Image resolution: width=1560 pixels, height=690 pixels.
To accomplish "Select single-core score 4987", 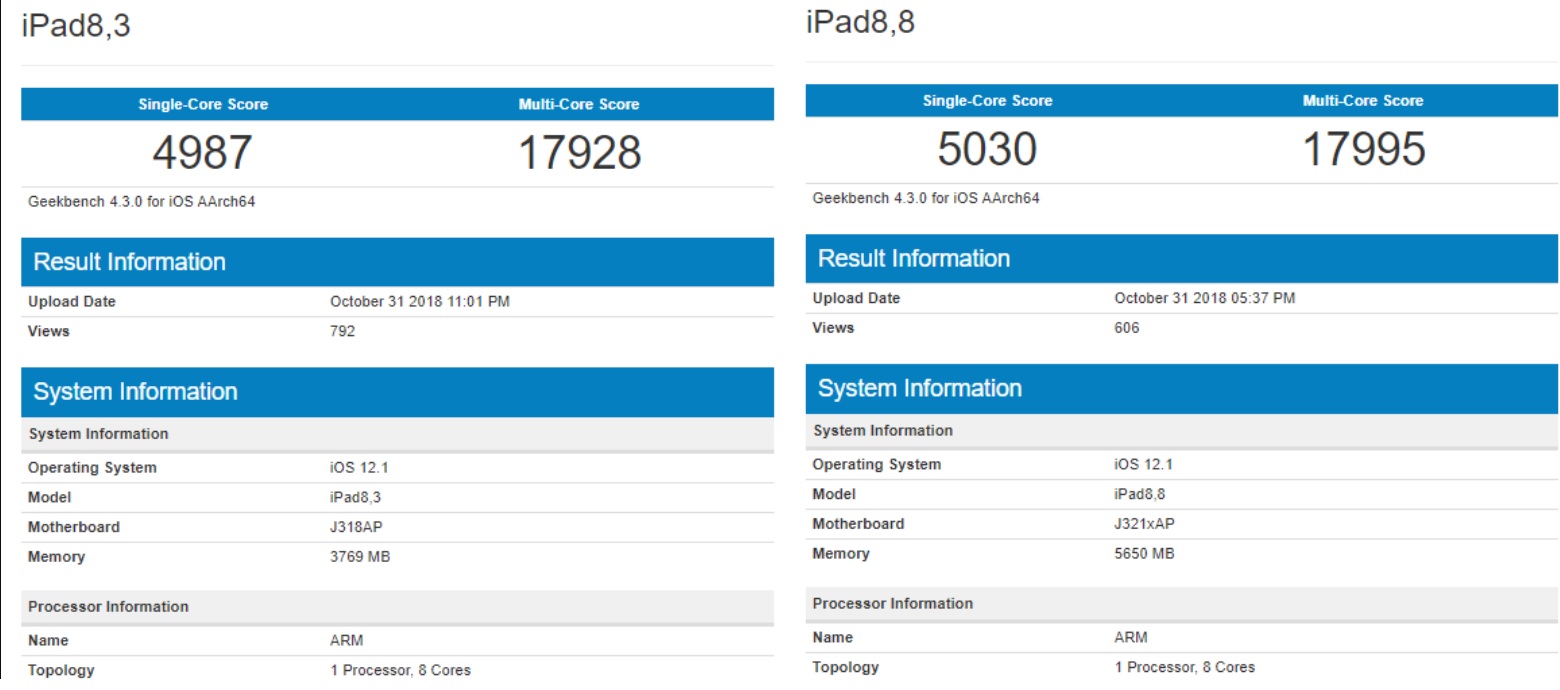I will [x=203, y=152].
